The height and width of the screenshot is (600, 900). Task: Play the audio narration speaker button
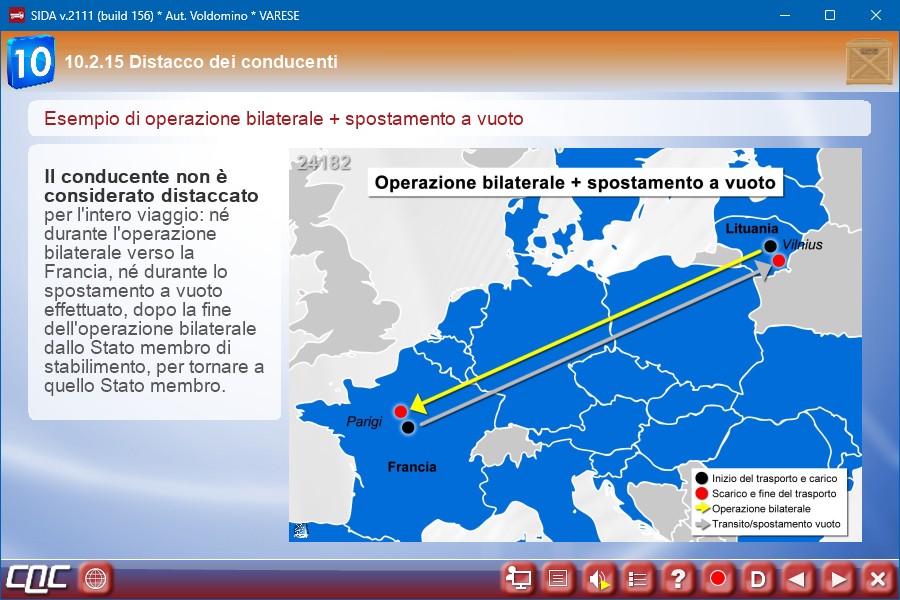(598, 578)
